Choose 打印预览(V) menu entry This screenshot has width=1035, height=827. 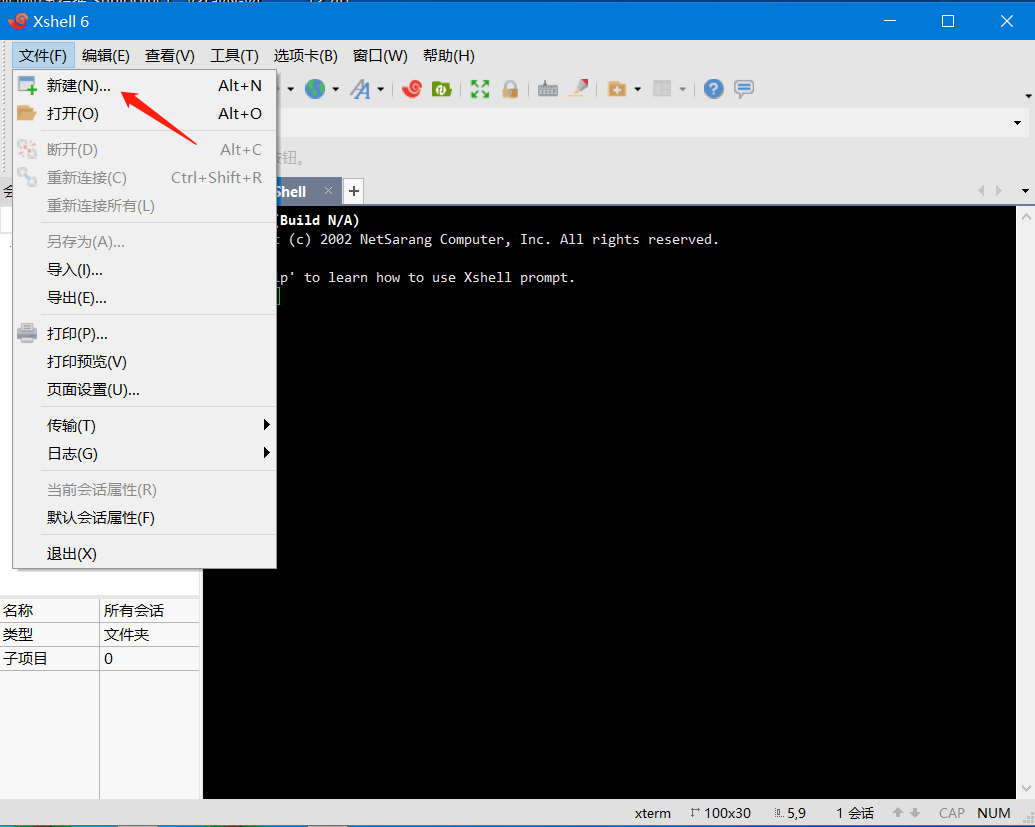tap(145, 362)
